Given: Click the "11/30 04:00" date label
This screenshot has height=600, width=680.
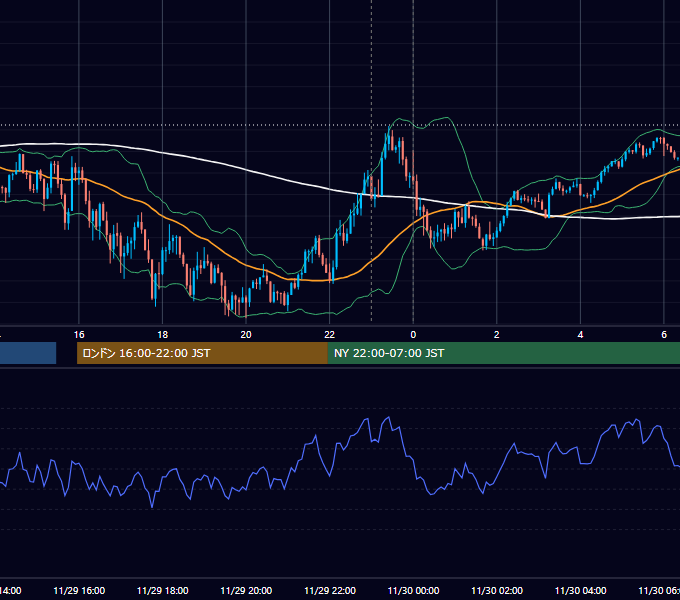Looking at the screenshot, I should (581, 590).
